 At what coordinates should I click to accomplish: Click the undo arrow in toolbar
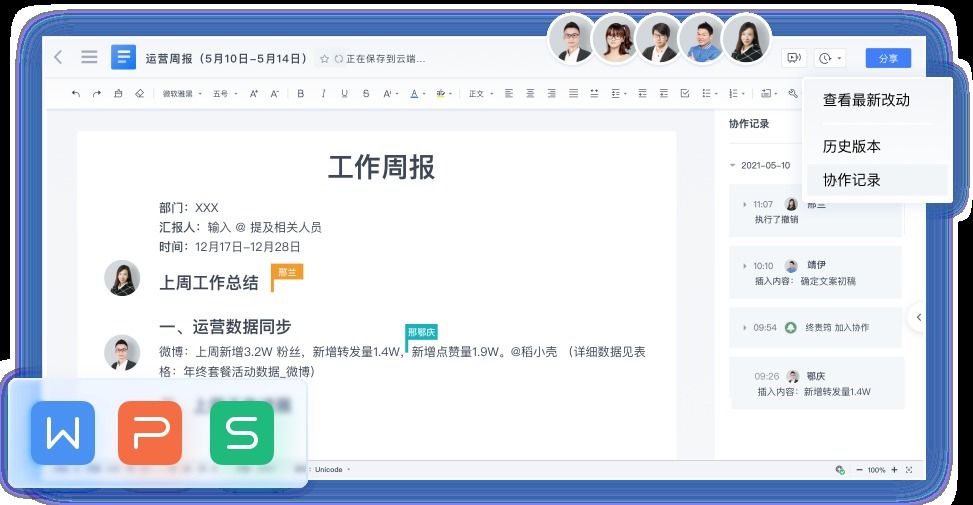[76, 94]
